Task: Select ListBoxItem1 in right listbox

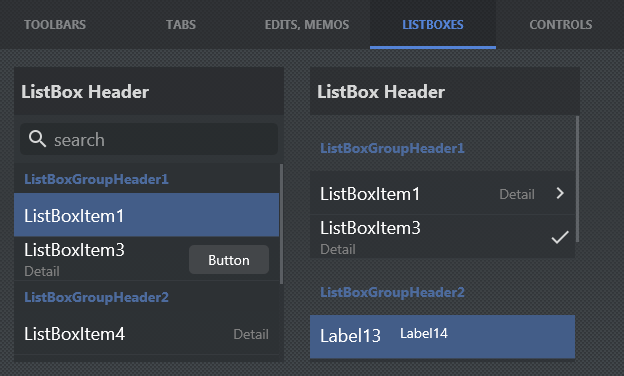Action: (443, 193)
